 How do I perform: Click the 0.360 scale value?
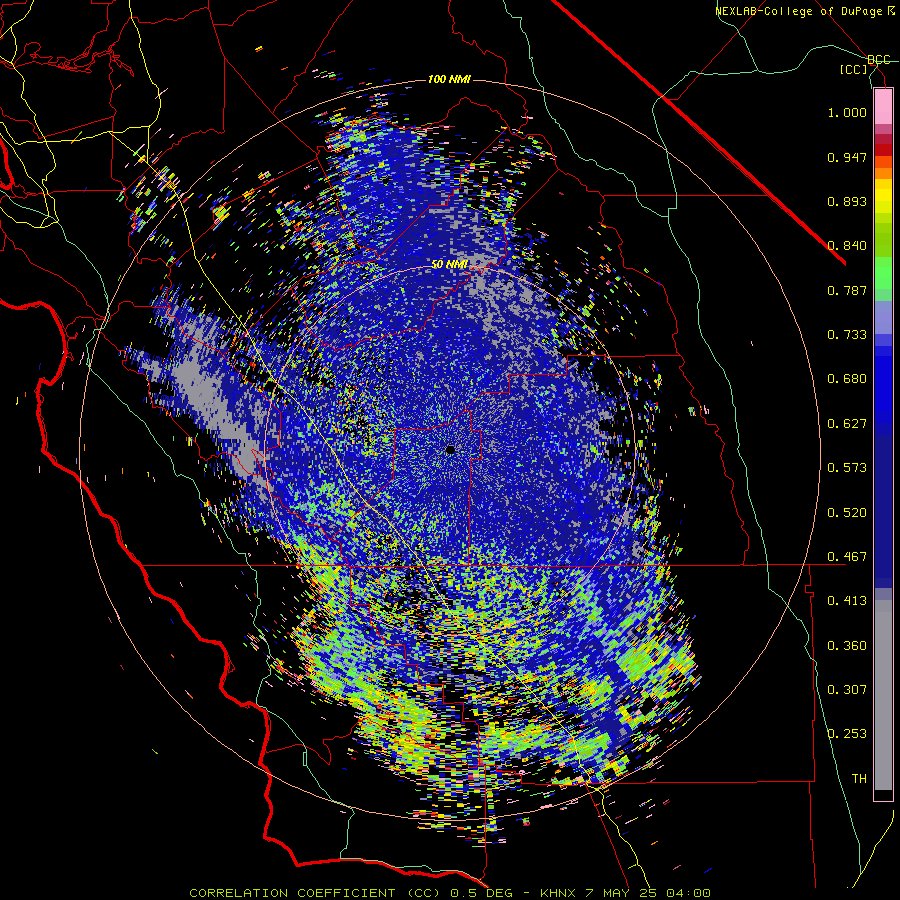pos(847,646)
